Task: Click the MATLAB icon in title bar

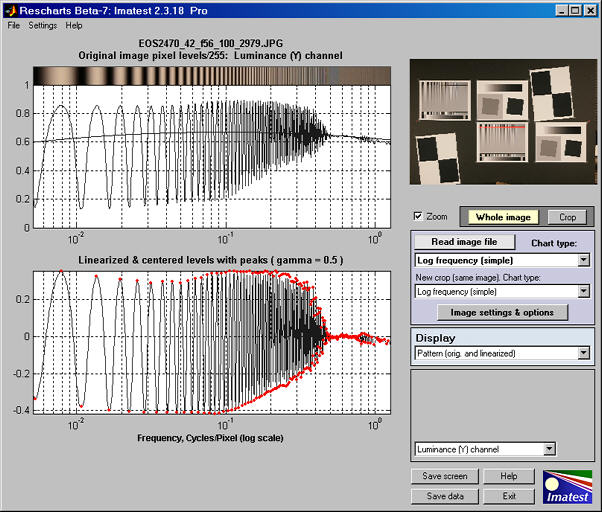Action: coord(11,10)
